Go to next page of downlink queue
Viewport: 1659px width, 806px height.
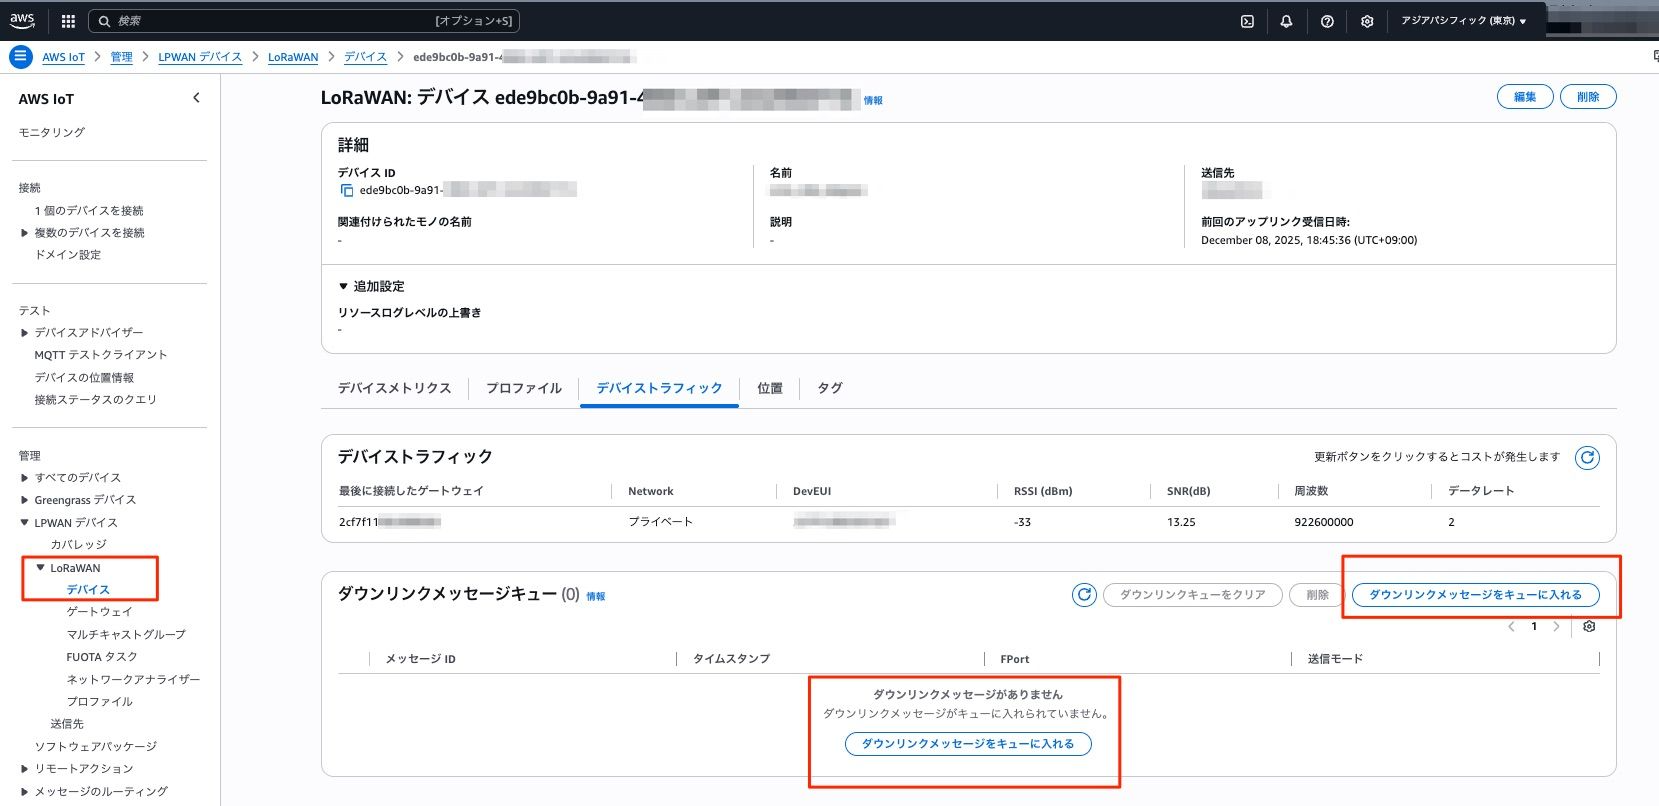pos(1556,627)
